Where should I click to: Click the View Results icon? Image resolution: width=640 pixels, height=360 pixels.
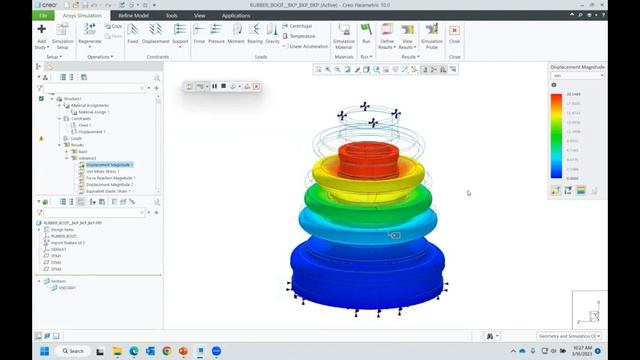(407, 29)
